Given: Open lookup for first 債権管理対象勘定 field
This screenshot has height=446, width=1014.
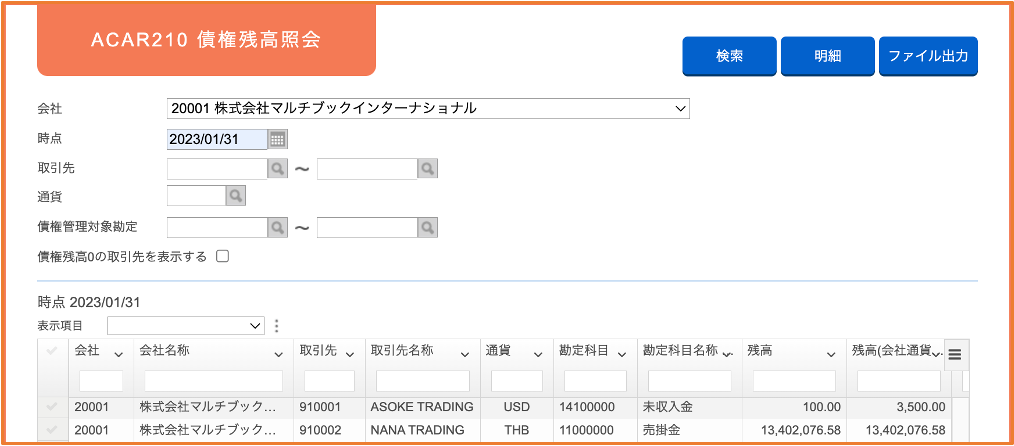Looking at the screenshot, I should [277, 227].
